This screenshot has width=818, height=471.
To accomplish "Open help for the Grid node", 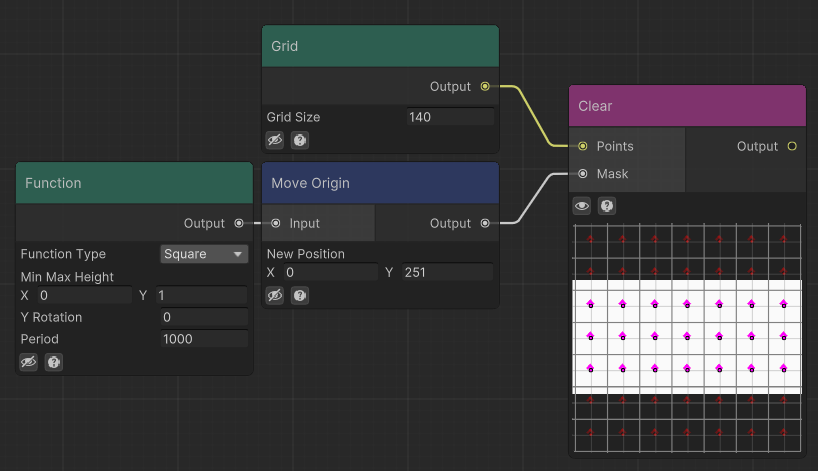I will click(x=299, y=140).
